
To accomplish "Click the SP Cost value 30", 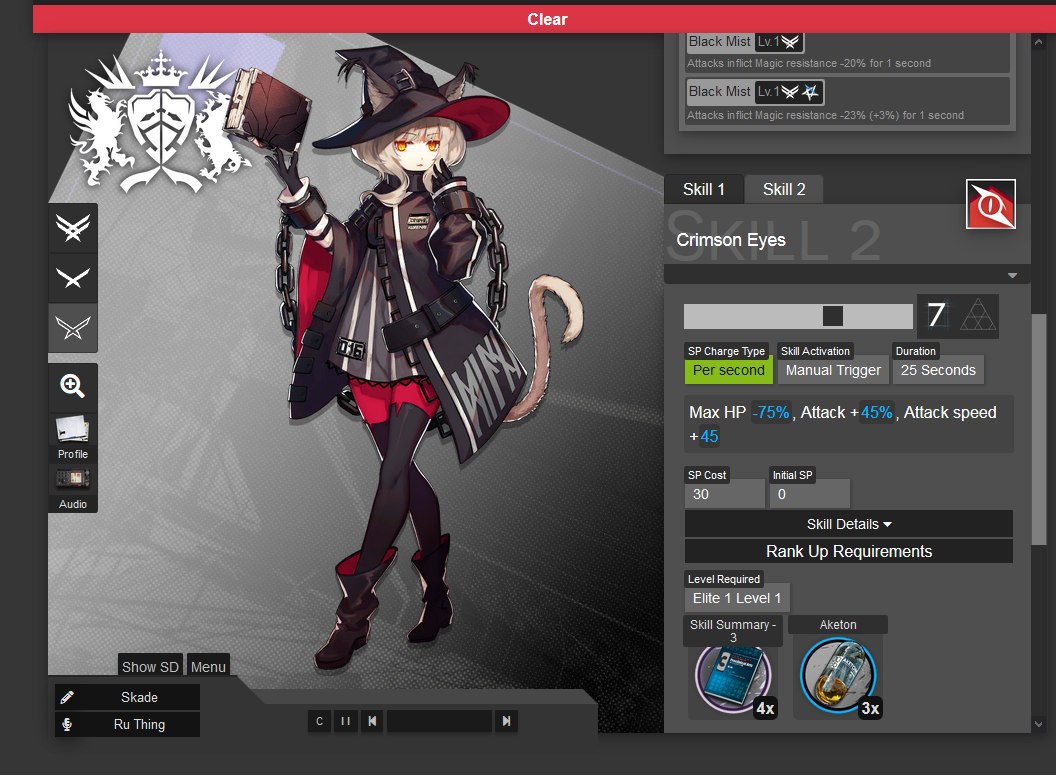I will point(725,494).
